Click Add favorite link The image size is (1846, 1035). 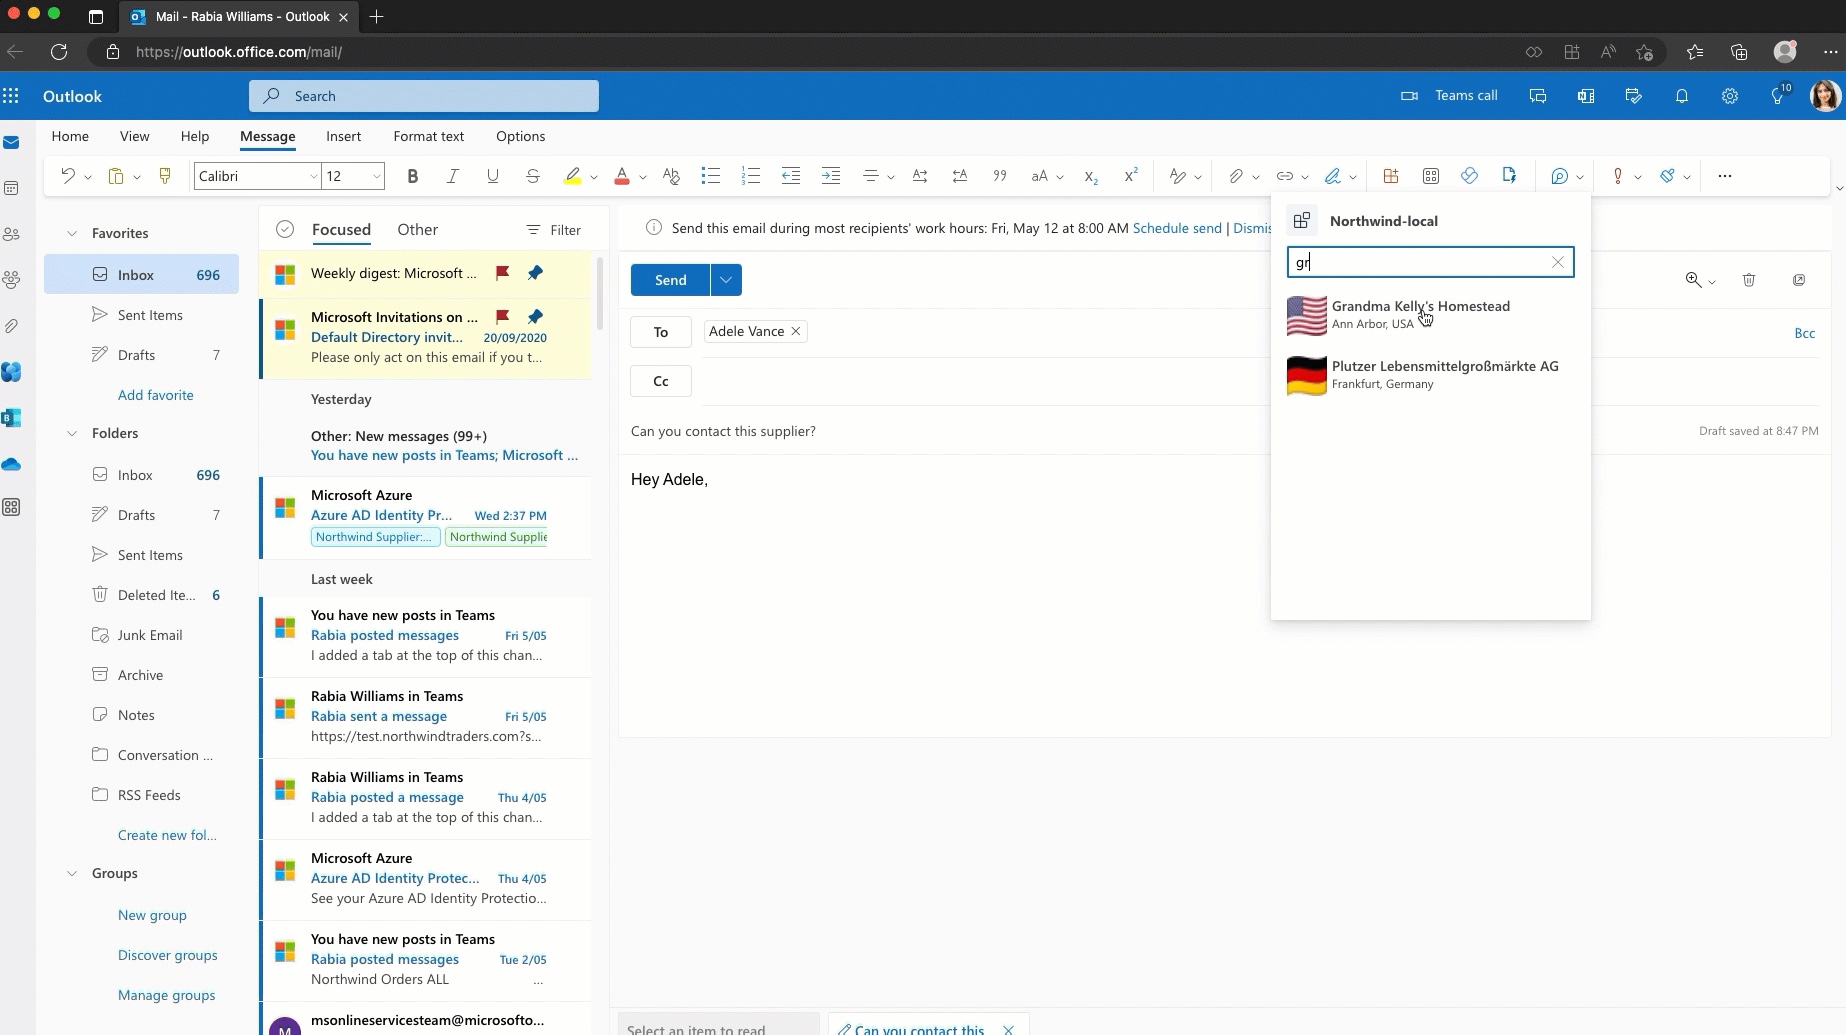pyautogui.click(x=155, y=395)
